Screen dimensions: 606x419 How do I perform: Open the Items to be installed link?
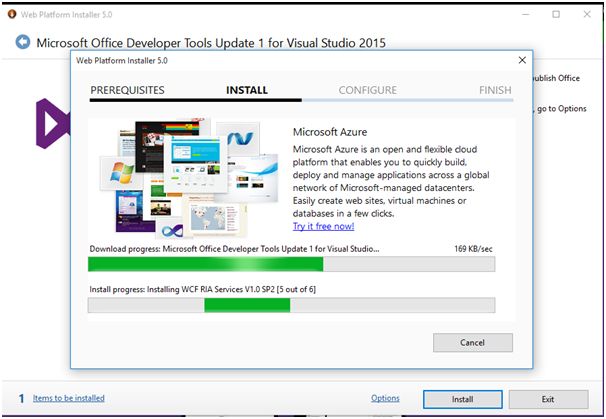(x=69, y=398)
